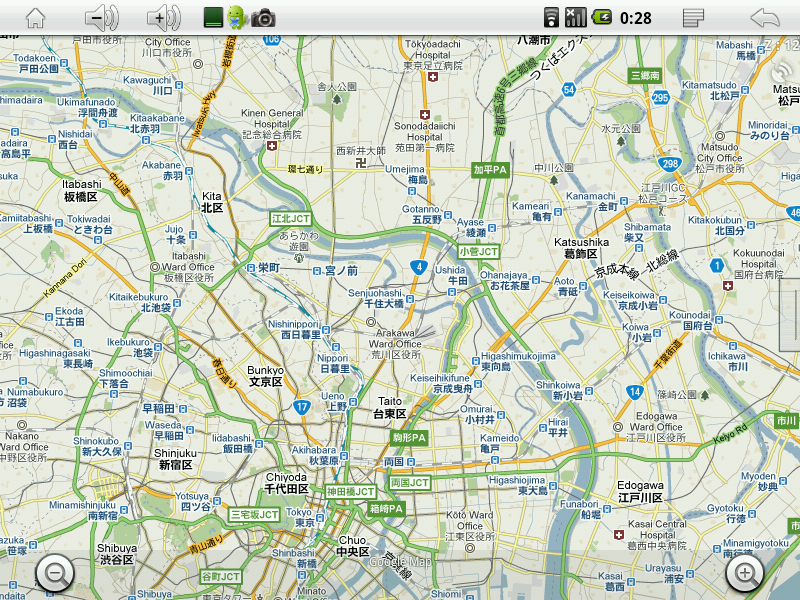Tap the route 298 shield
Image resolution: width=800 pixels, height=600 pixels.
click(x=670, y=164)
